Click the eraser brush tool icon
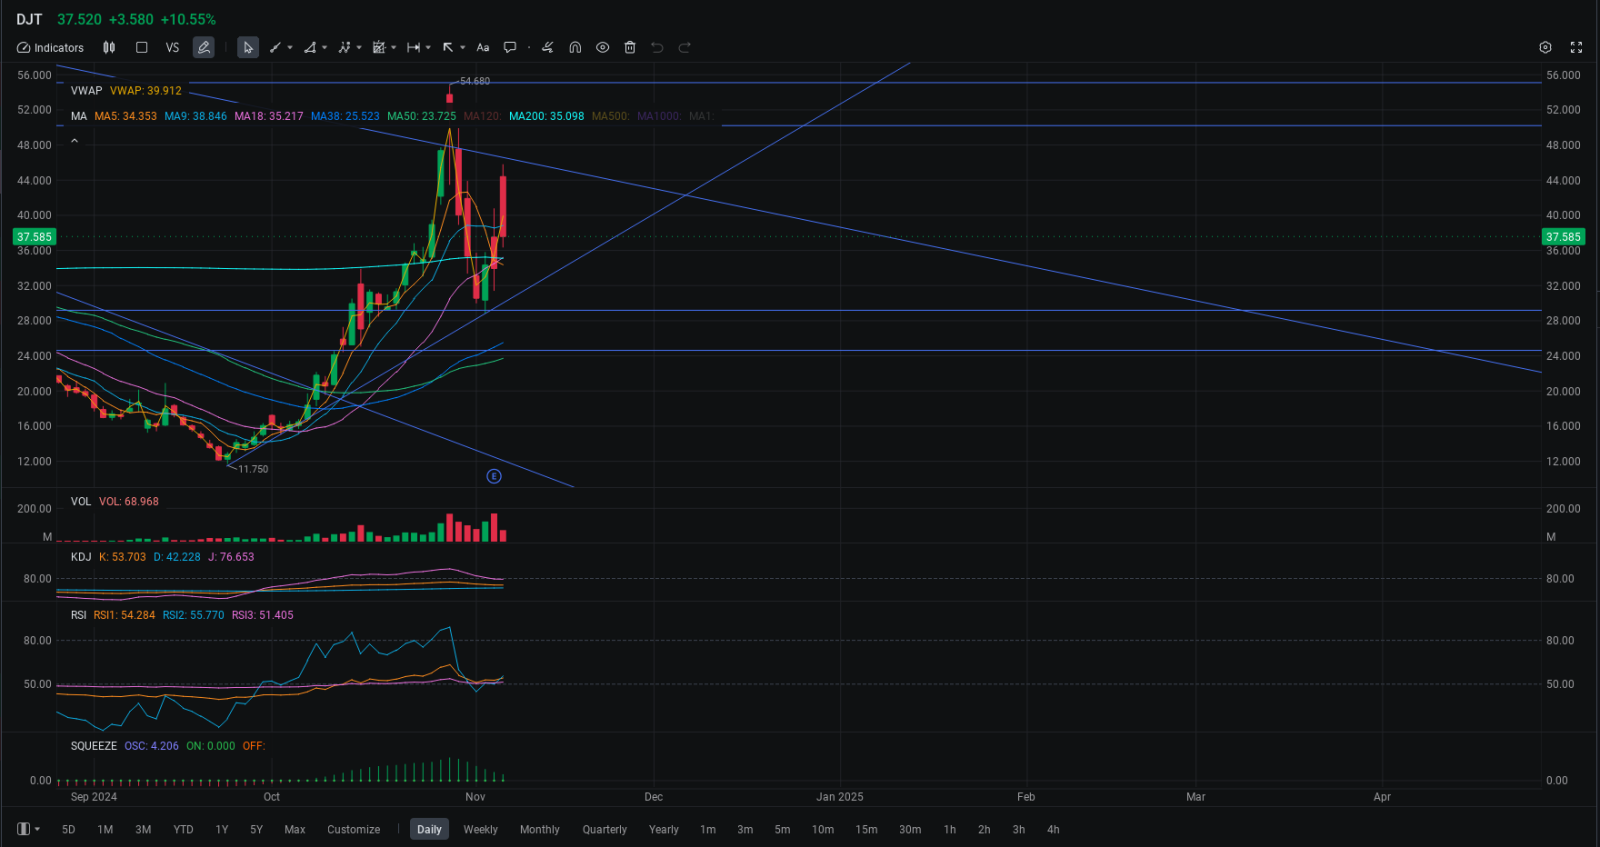Image resolution: width=1600 pixels, height=847 pixels. click(547, 47)
